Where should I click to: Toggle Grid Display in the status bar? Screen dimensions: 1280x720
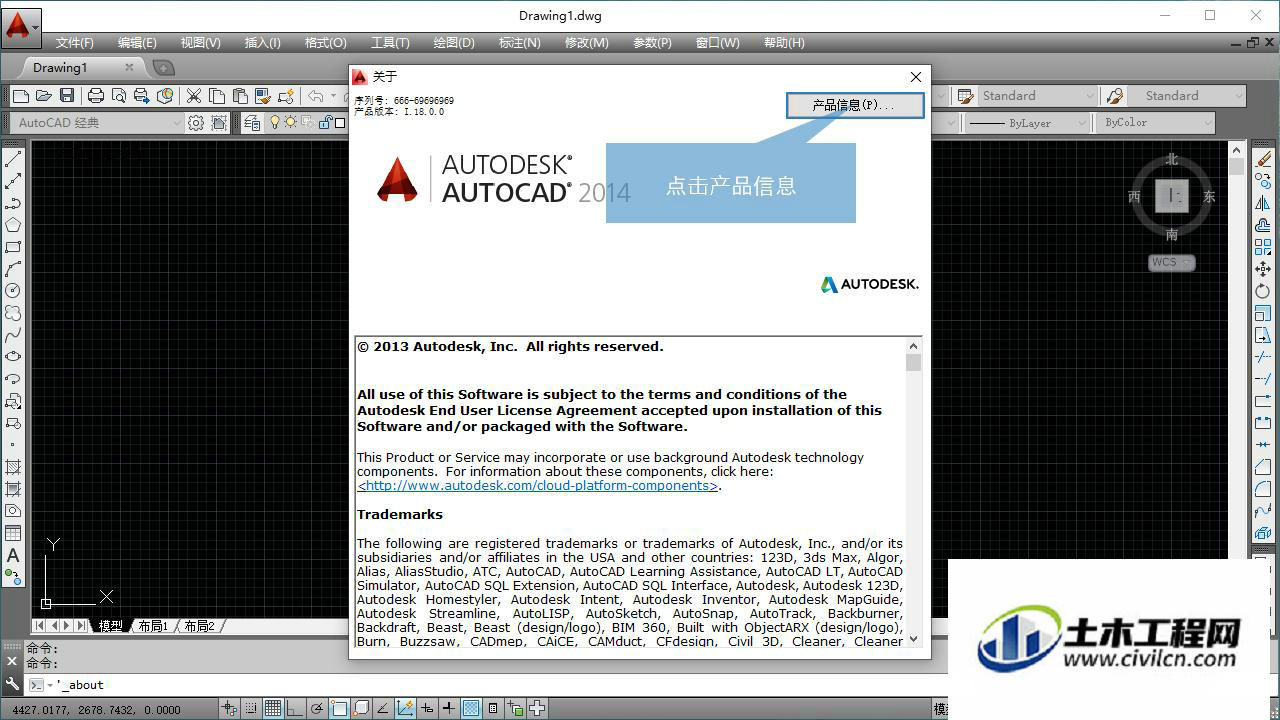[x=273, y=709]
